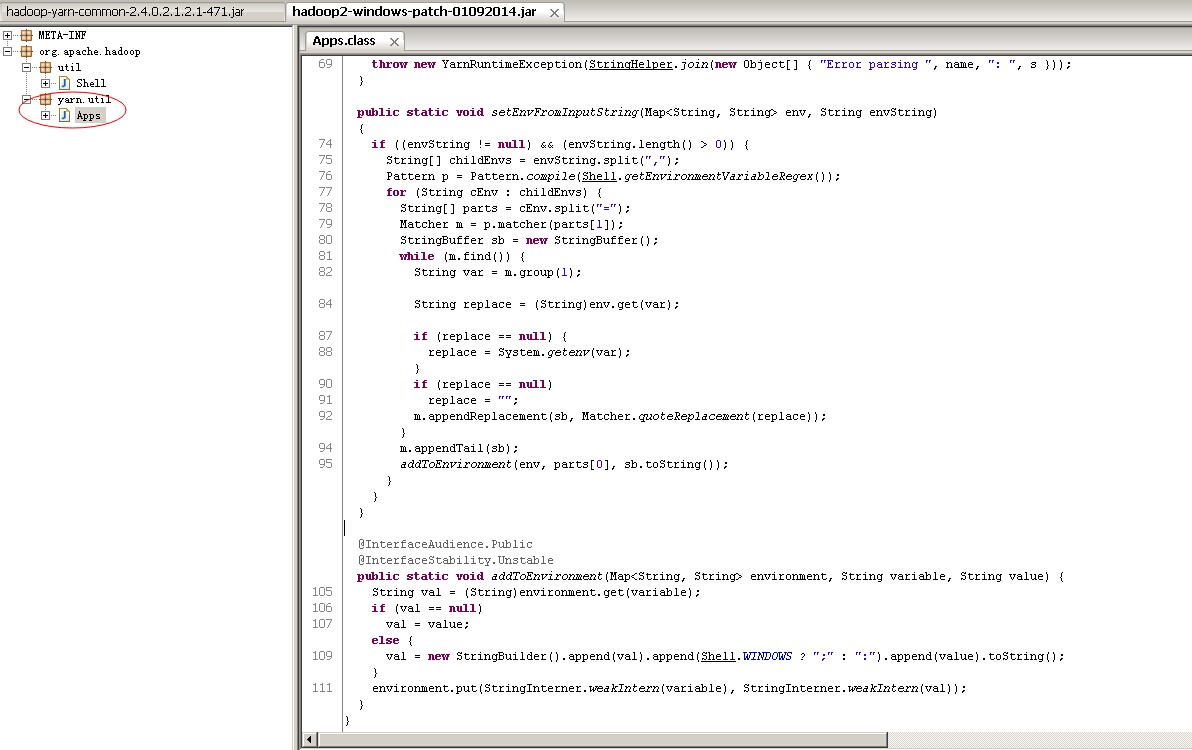This screenshot has height=750, width=1192.
Task: Follow the StringHelper link on line 69
Action: [631, 65]
